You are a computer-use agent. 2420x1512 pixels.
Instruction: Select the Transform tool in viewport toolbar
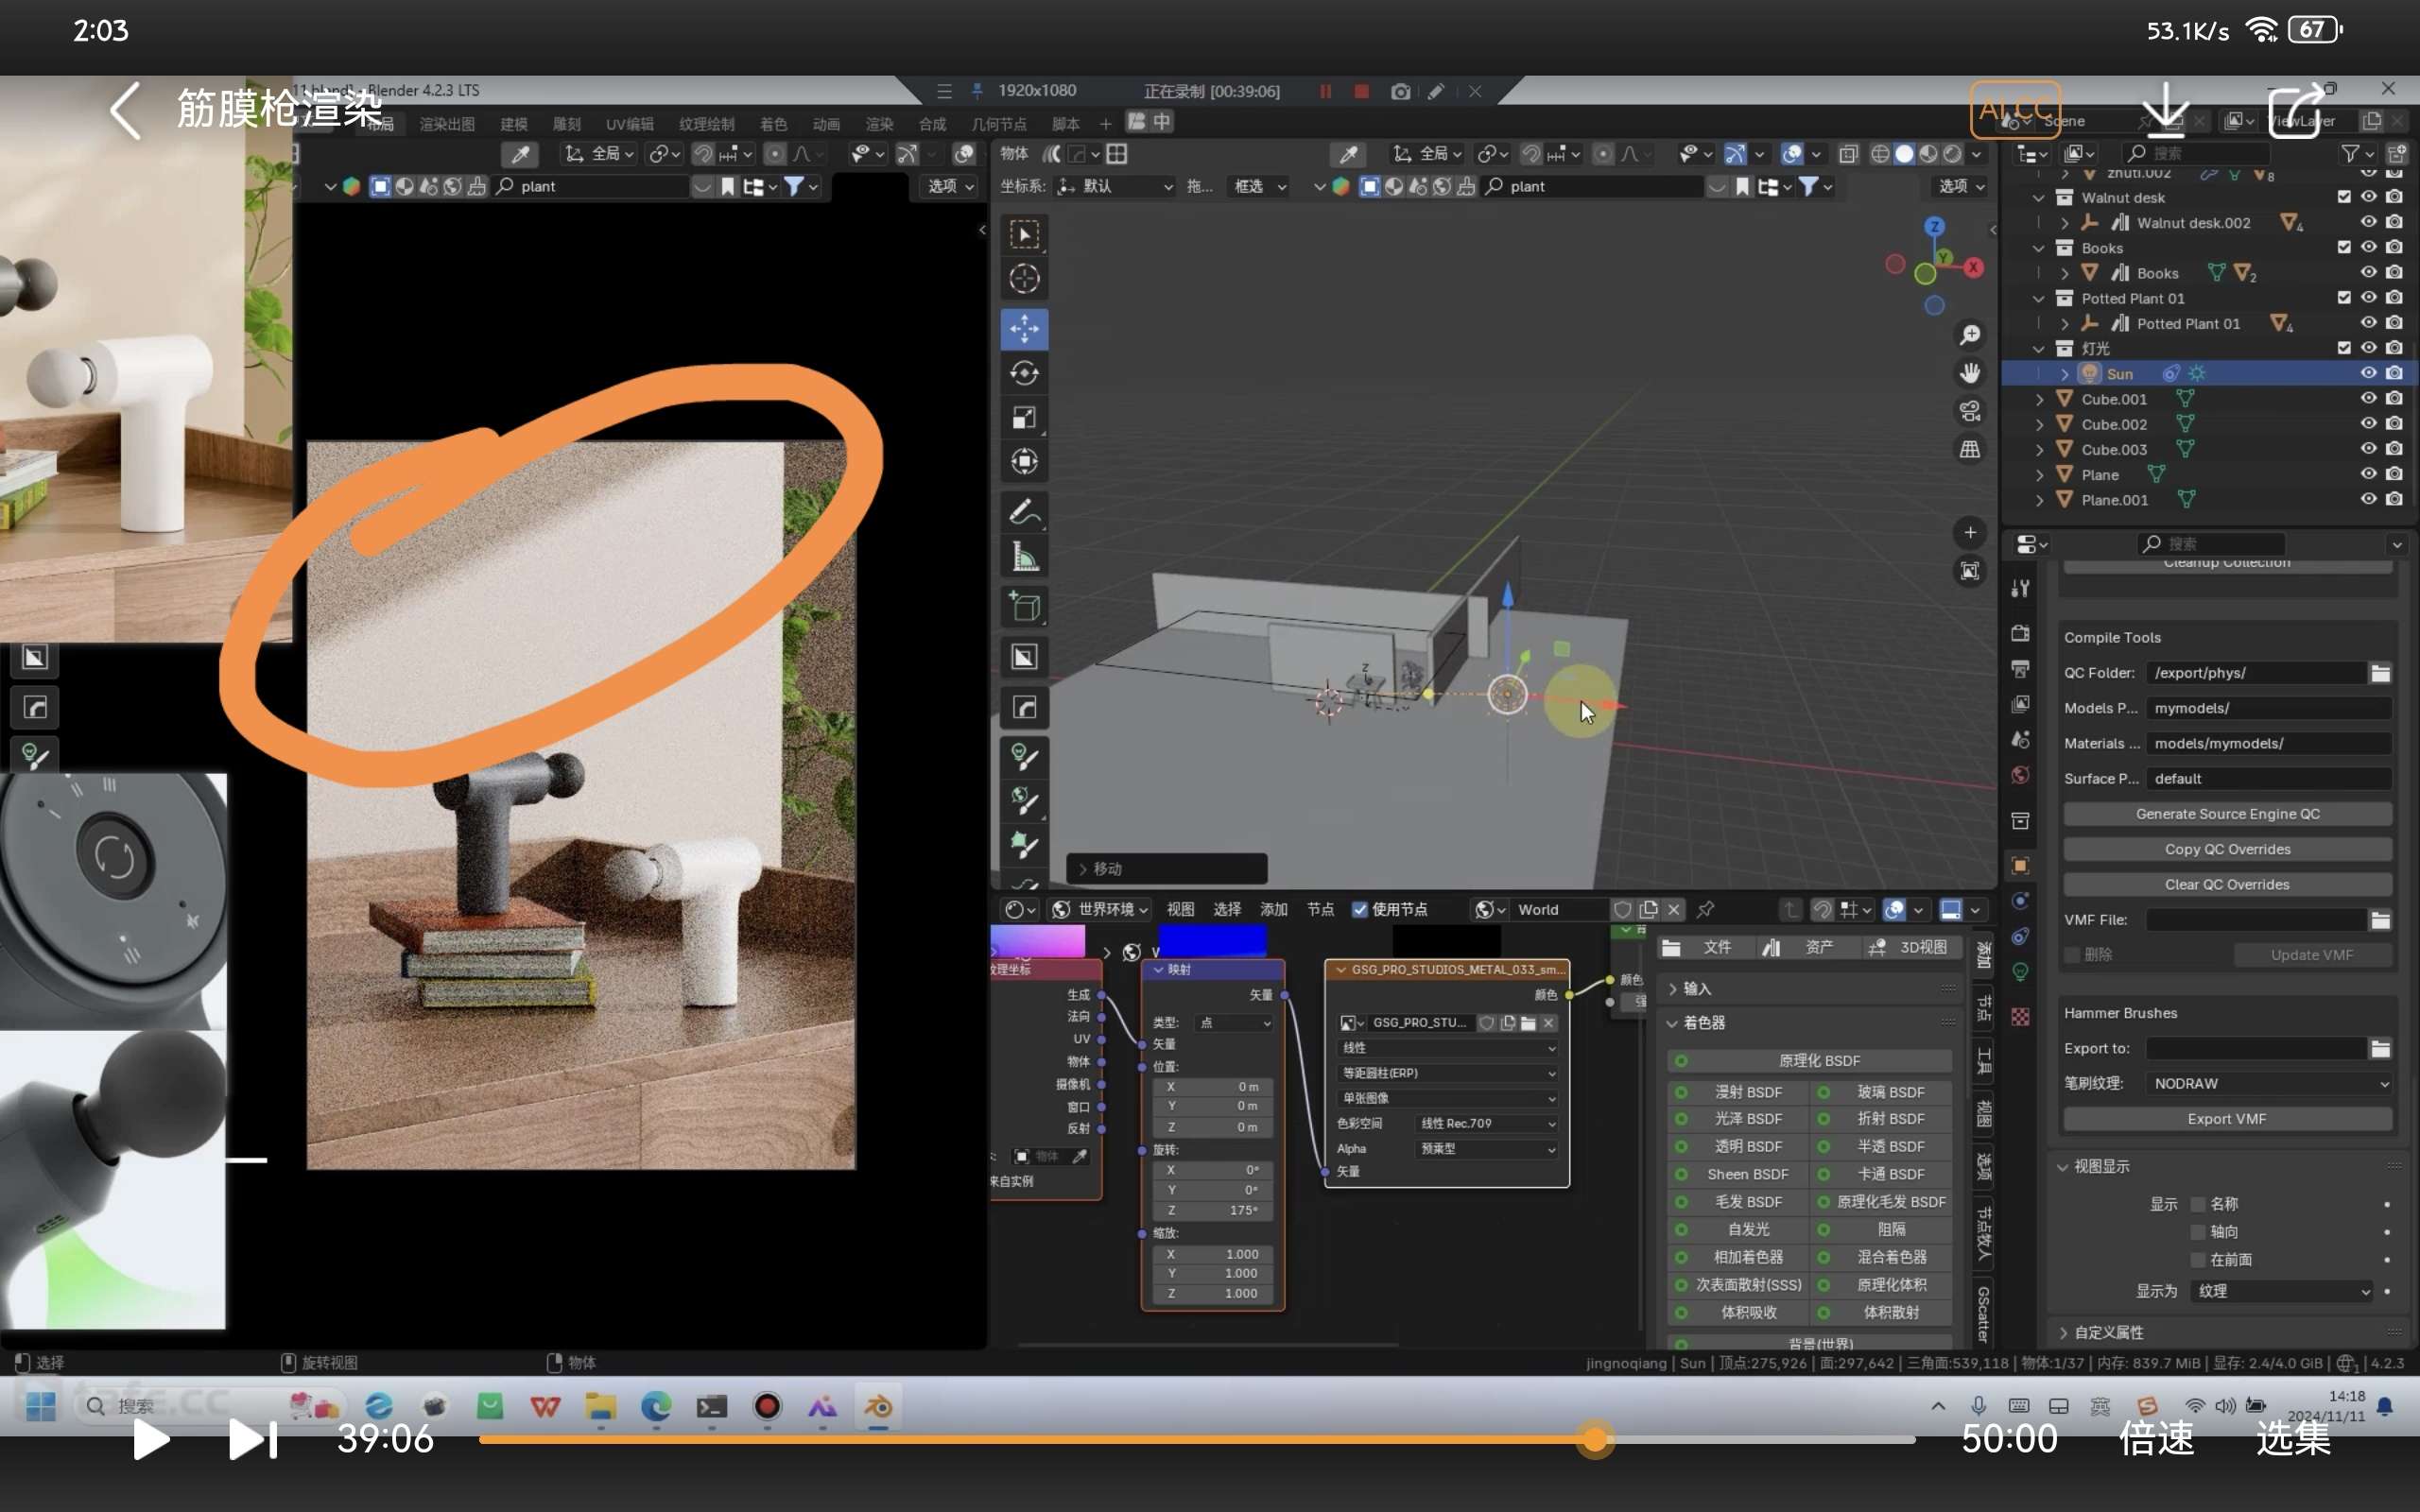(x=1024, y=461)
